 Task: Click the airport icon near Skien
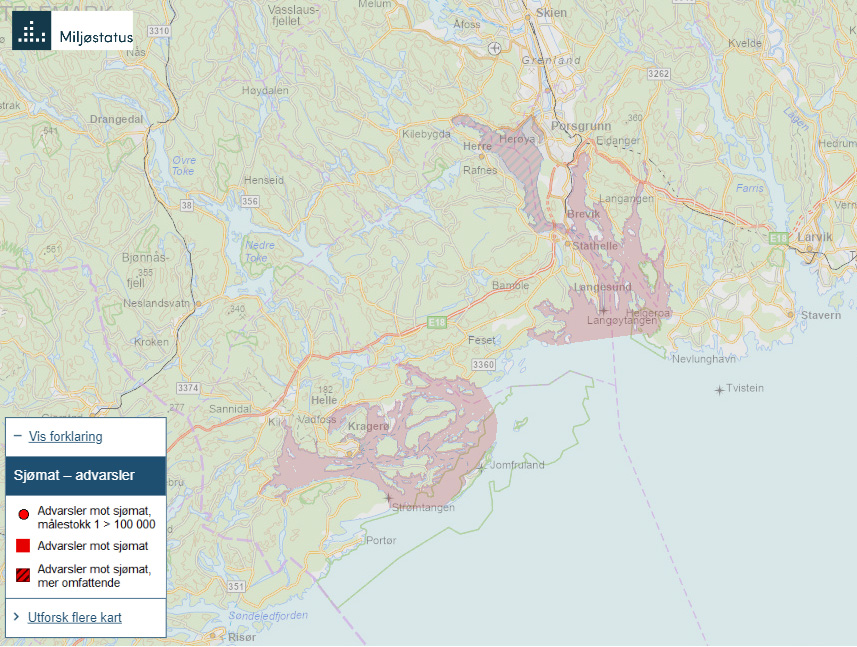pos(495,48)
